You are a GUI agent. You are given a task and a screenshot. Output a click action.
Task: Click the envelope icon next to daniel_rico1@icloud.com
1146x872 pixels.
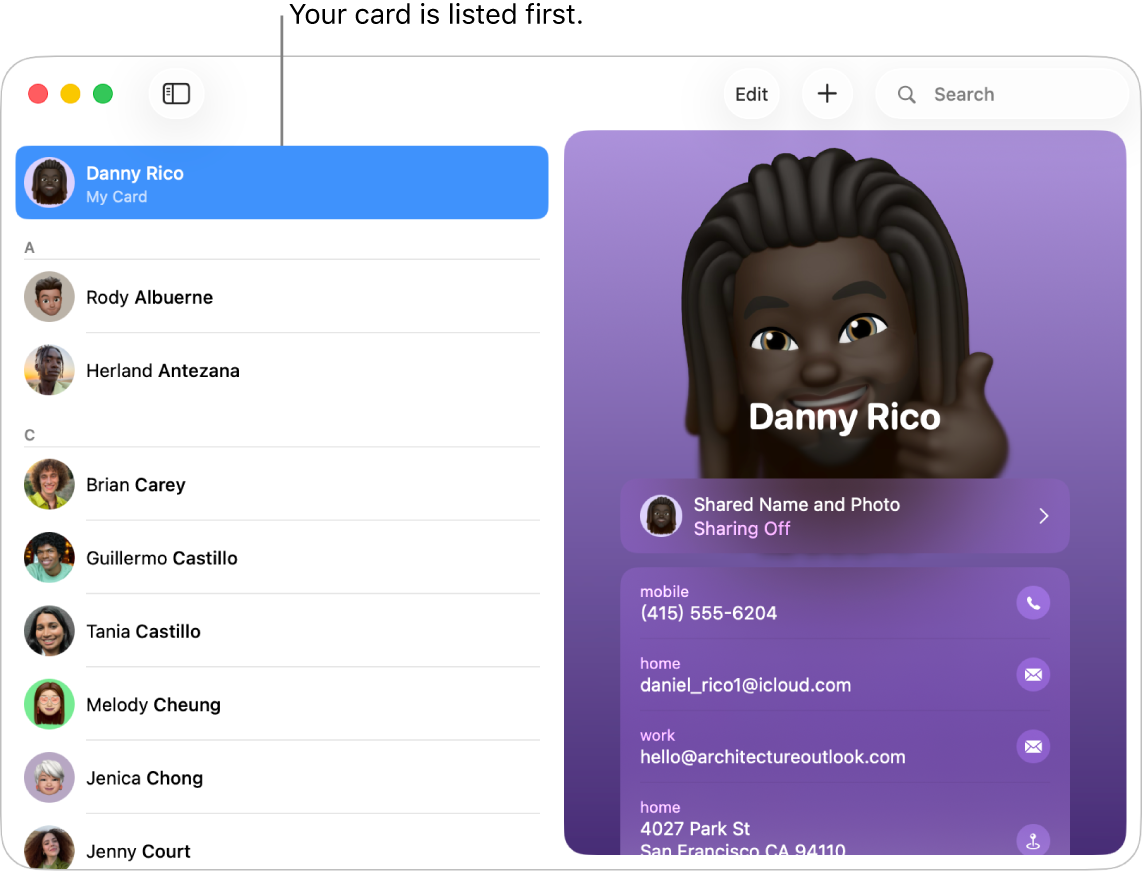point(1033,674)
